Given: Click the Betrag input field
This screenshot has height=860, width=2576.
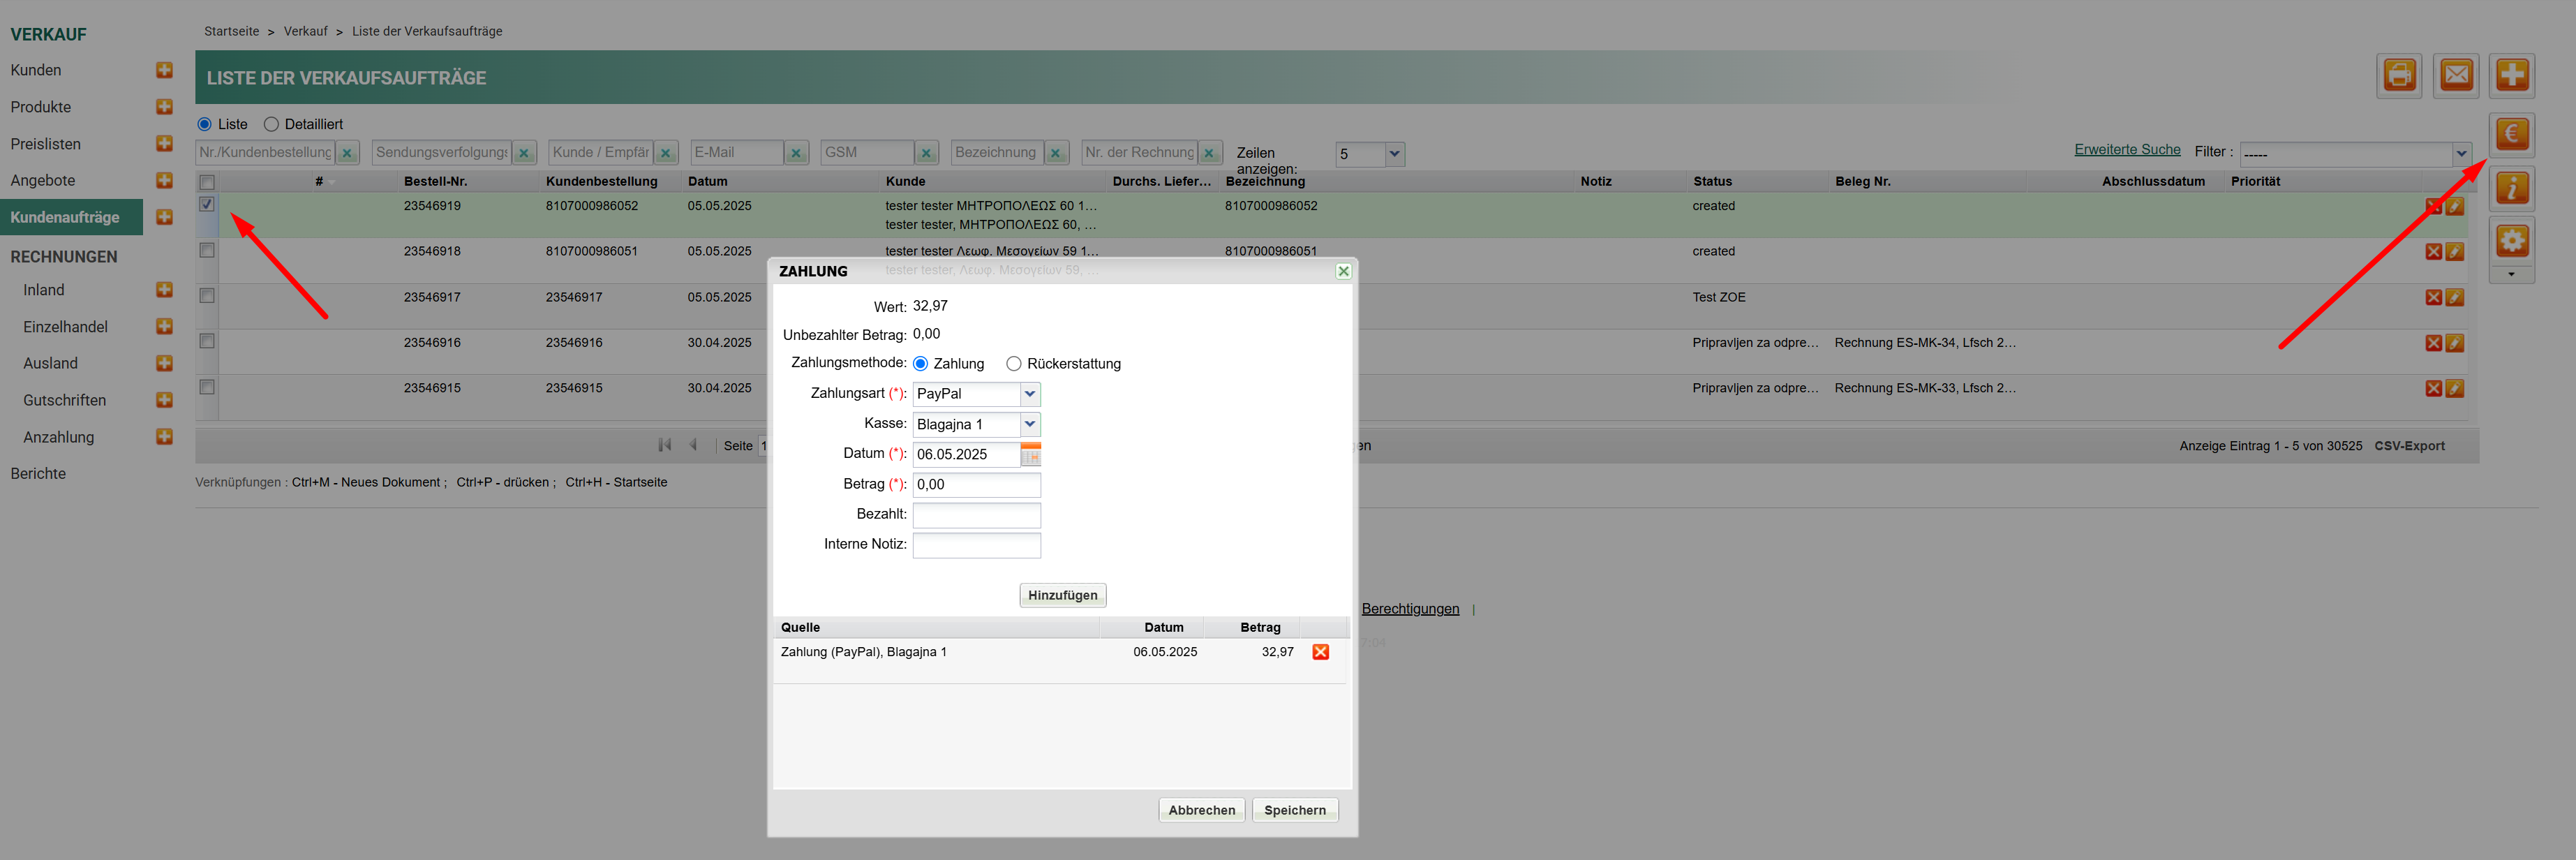Looking at the screenshot, I should [x=976, y=485].
